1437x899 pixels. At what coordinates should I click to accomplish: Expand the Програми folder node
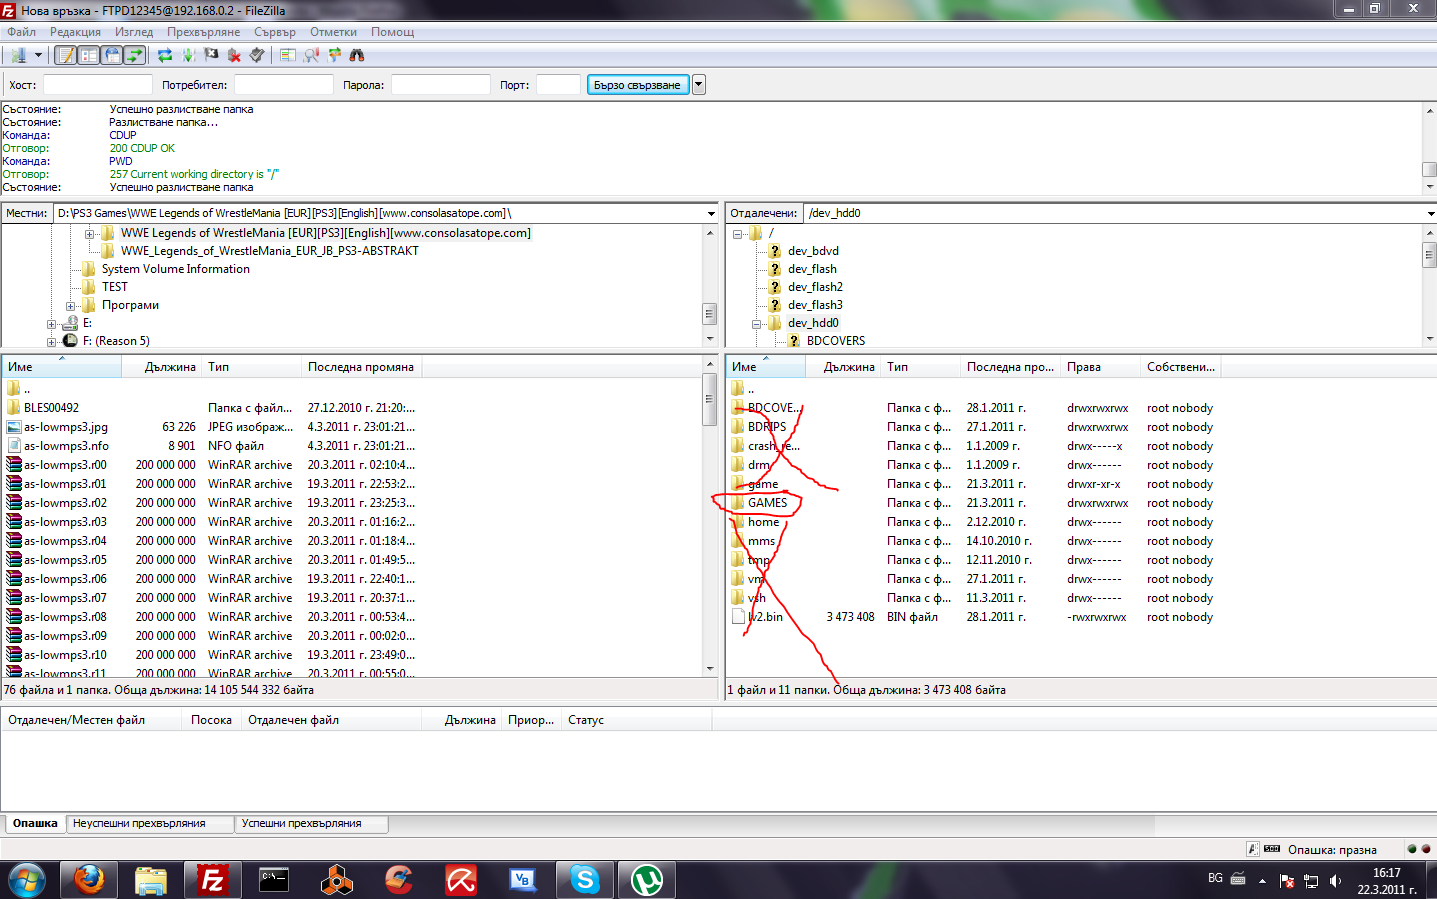pyautogui.click(x=70, y=306)
